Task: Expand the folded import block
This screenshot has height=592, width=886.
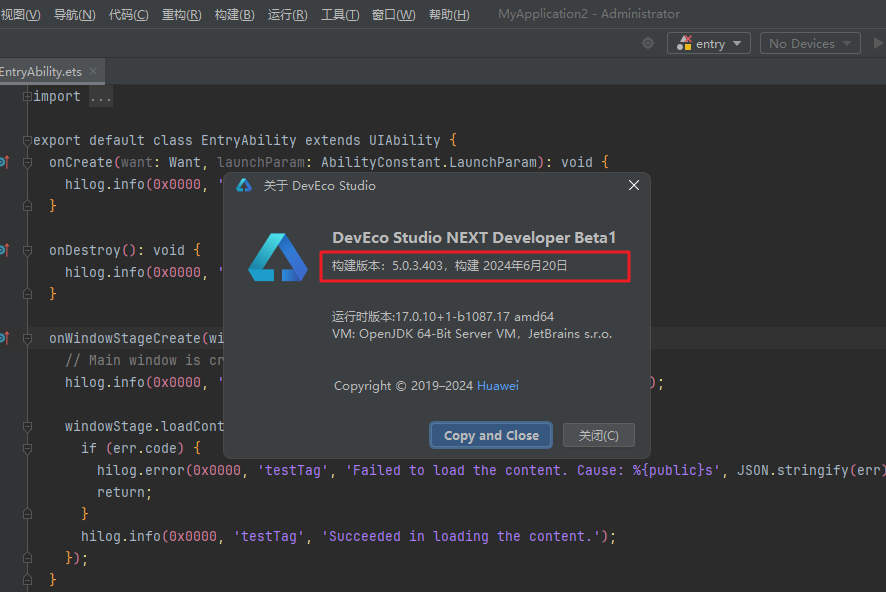Action: [x=27, y=97]
